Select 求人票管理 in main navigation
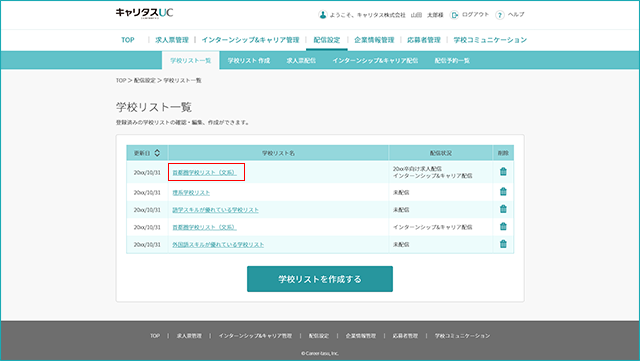Screen dimensions: 640x361 pos(172,40)
